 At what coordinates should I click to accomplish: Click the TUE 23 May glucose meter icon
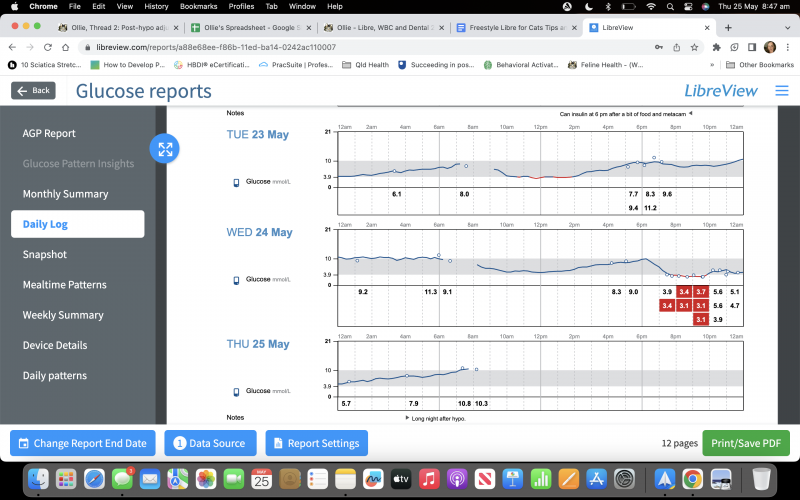(x=236, y=183)
